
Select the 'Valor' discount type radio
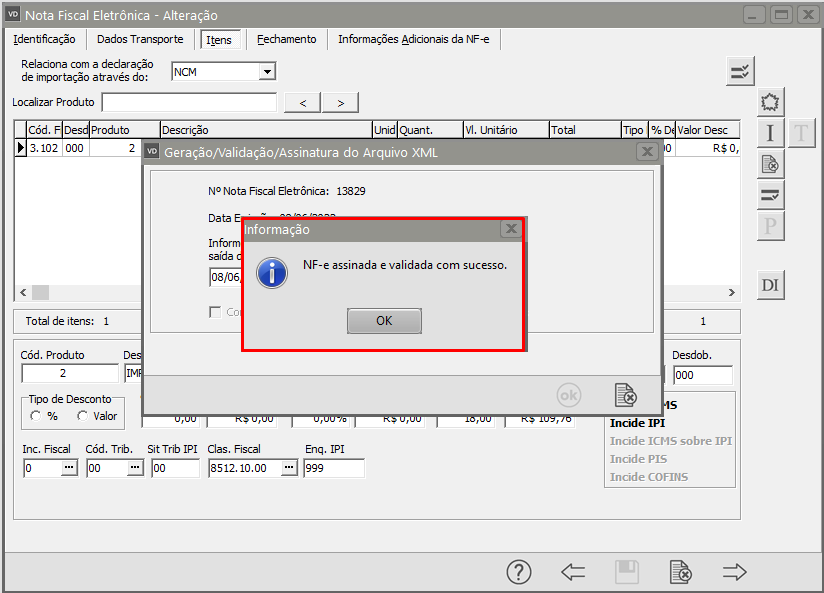(83, 416)
